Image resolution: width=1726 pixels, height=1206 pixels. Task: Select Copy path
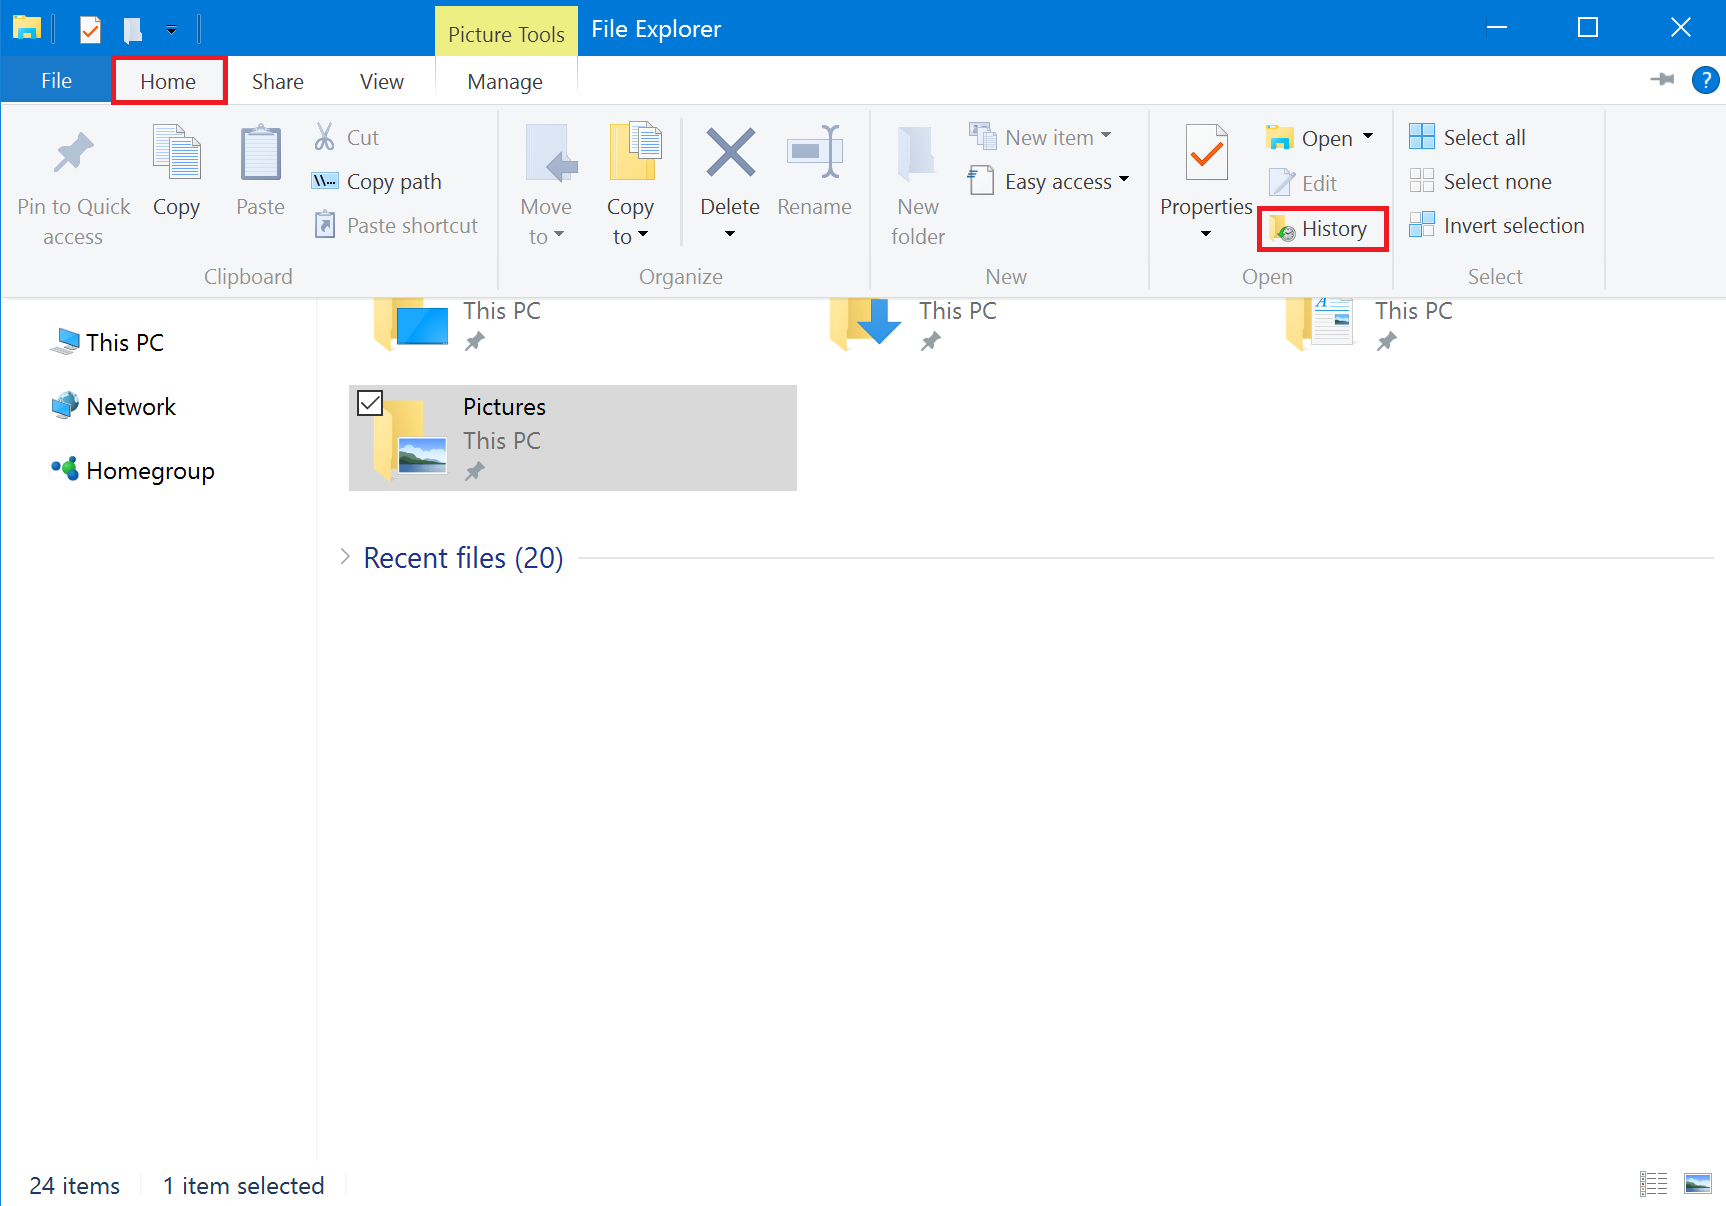(x=376, y=181)
